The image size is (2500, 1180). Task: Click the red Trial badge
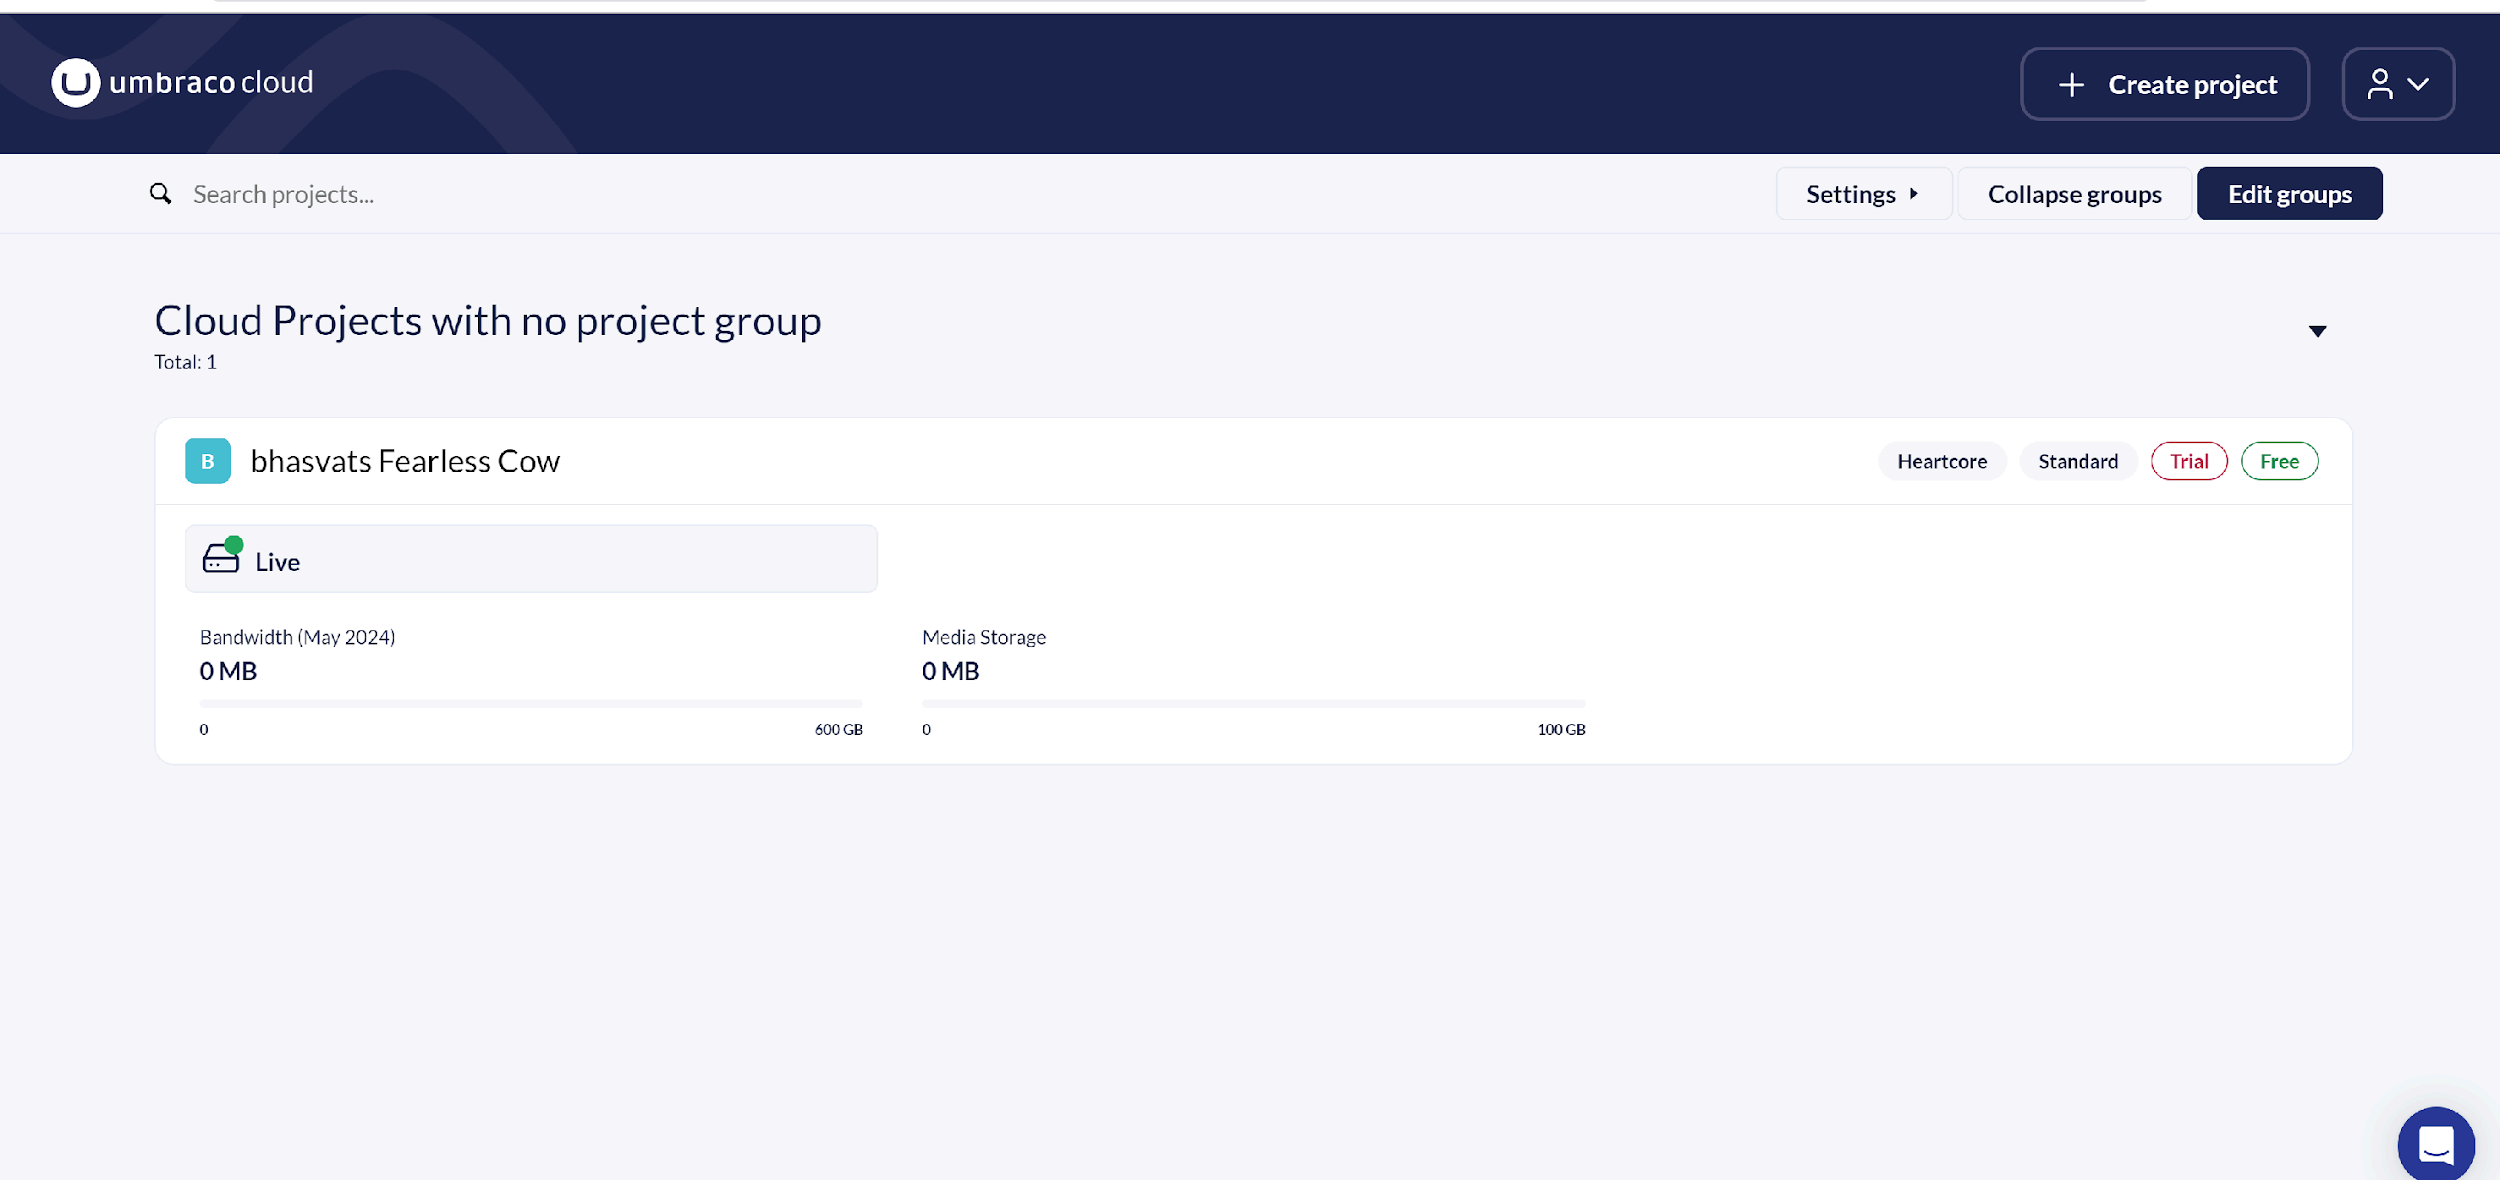pos(2188,461)
